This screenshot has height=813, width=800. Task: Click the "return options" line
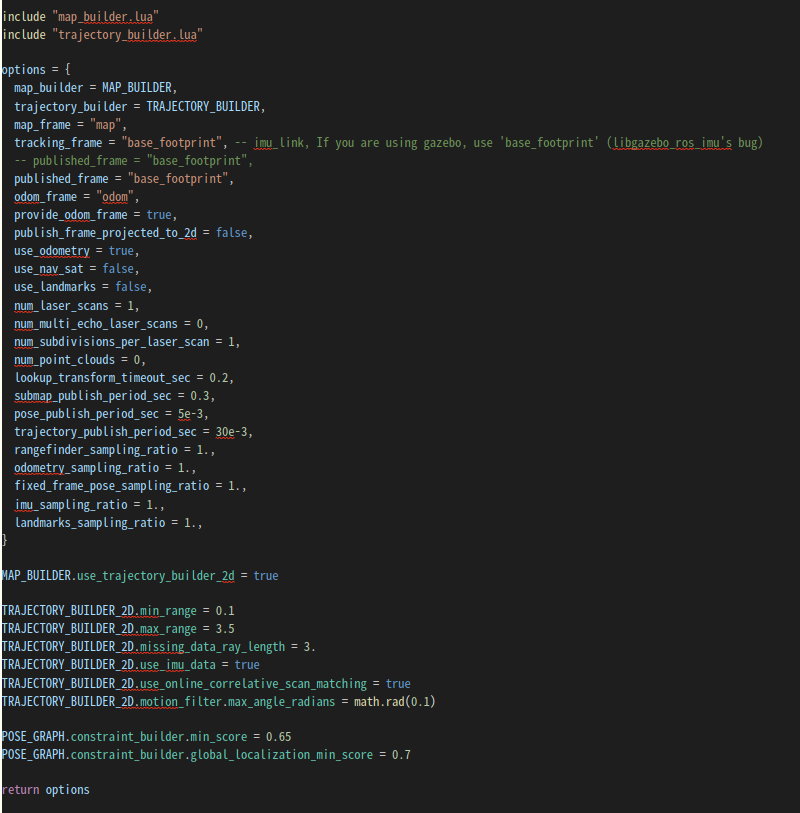(46, 790)
